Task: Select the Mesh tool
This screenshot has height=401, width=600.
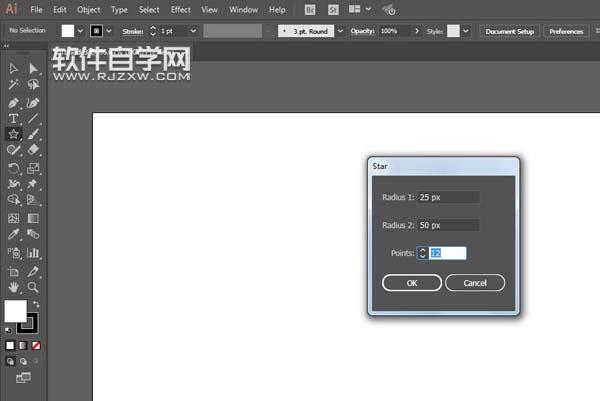Action: tap(13, 218)
